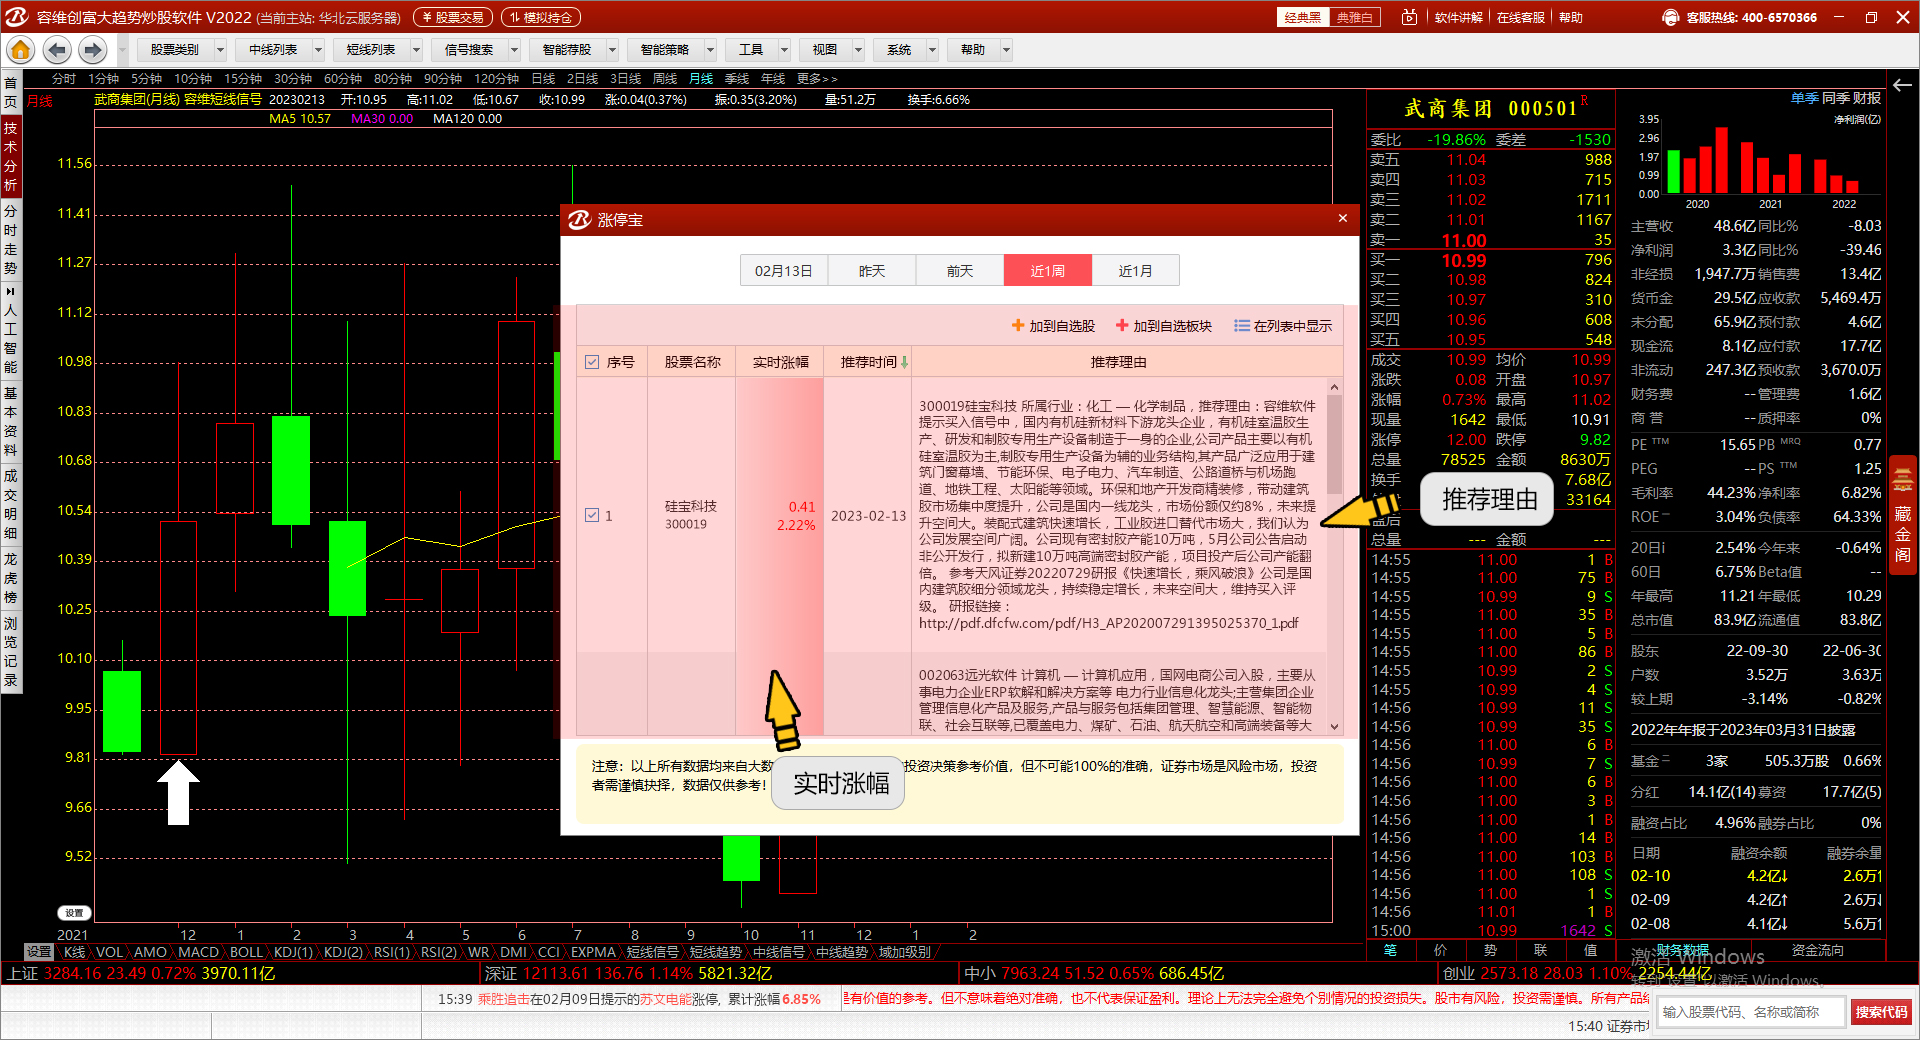Open the video tutorial TV icon
Viewport: 1920px width, 1040px height.
pos(1409,17)
